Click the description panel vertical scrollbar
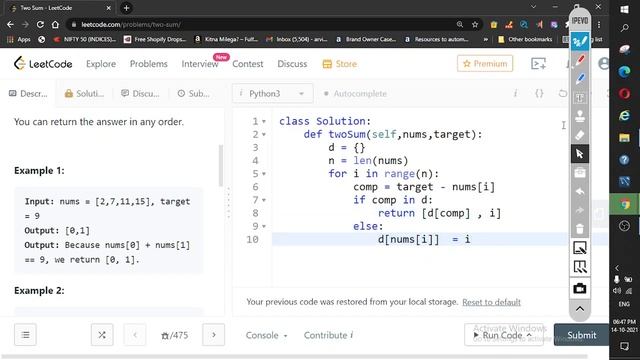640x360 pixels. tap(221, 165)
